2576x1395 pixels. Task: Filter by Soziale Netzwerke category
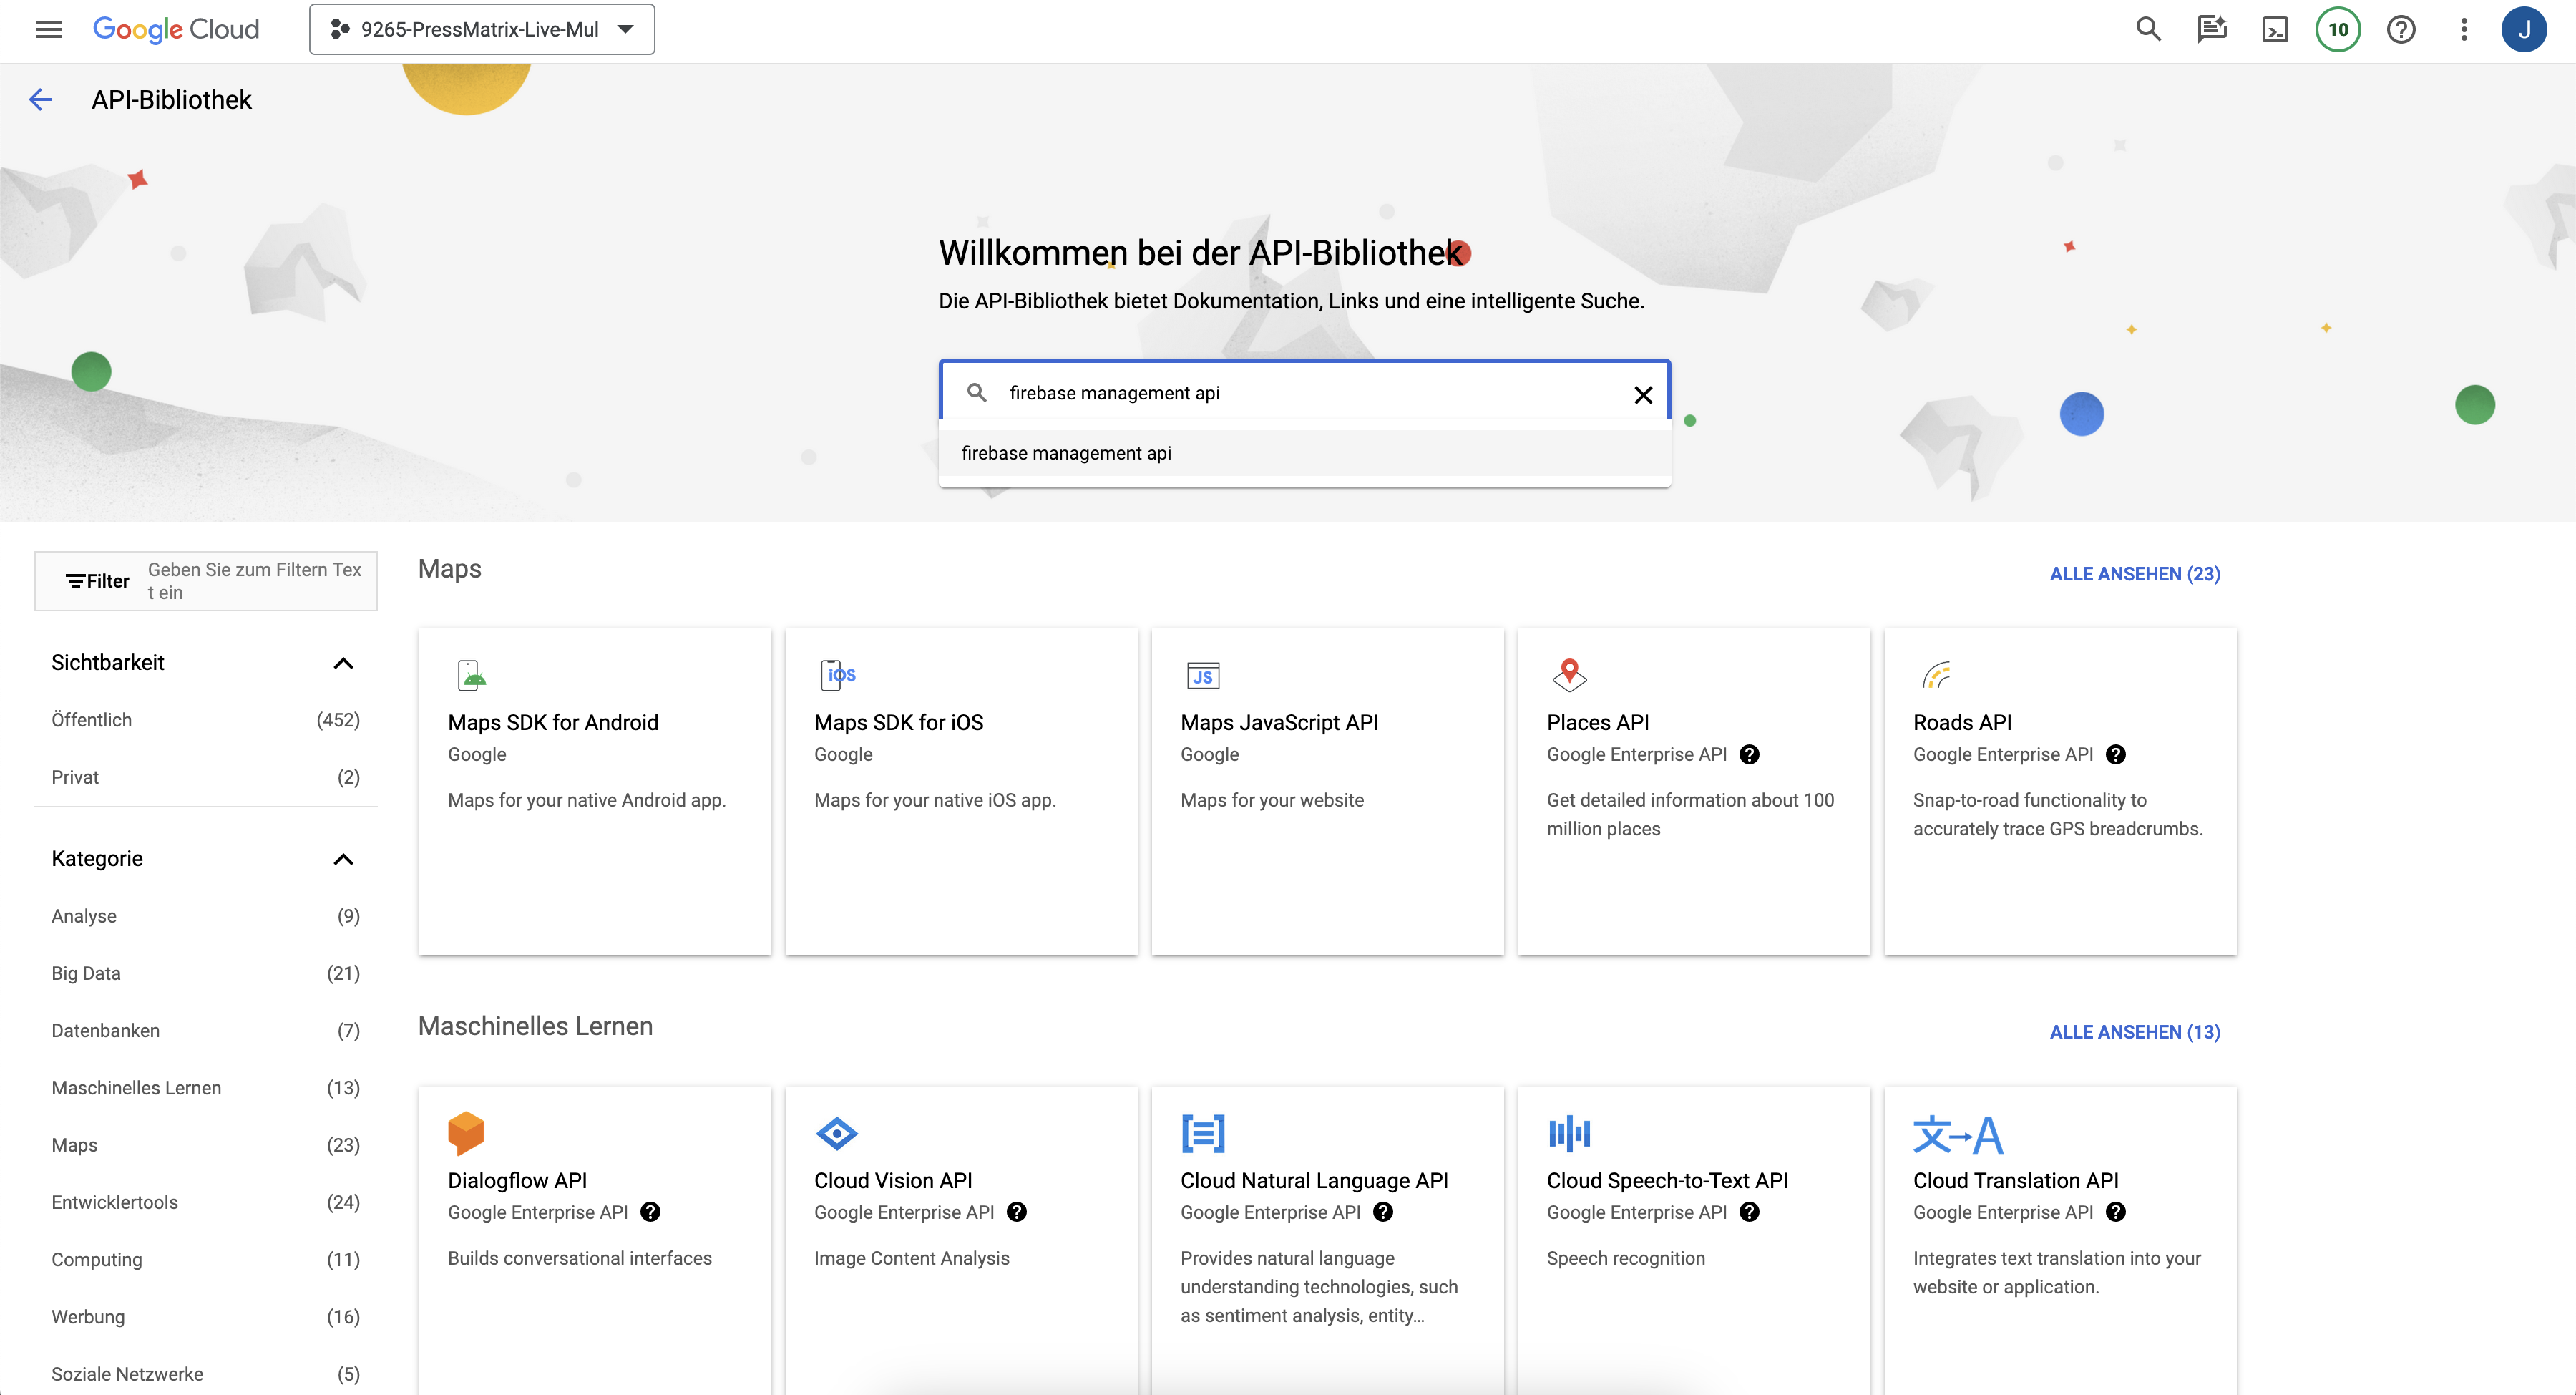tap(205, 1374)
